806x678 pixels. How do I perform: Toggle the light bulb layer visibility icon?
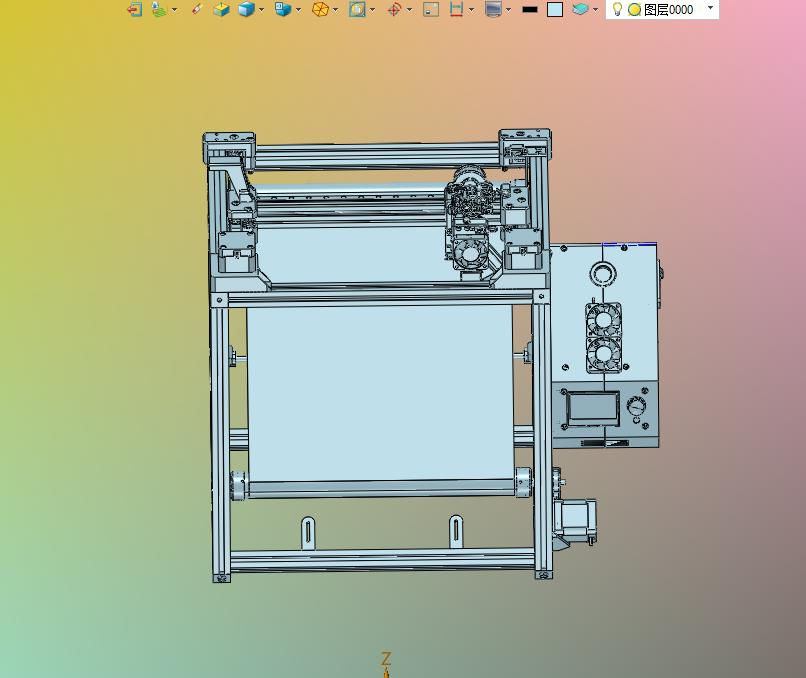(x=617, y=9)
